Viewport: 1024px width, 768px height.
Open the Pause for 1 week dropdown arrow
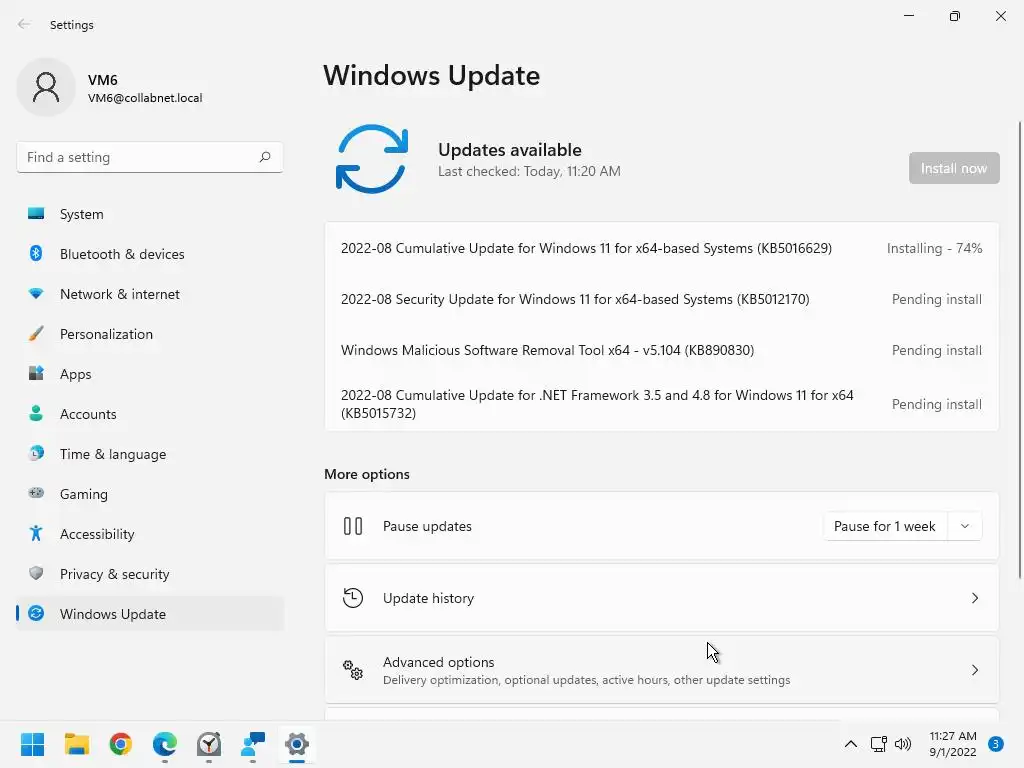pos(965,526)
